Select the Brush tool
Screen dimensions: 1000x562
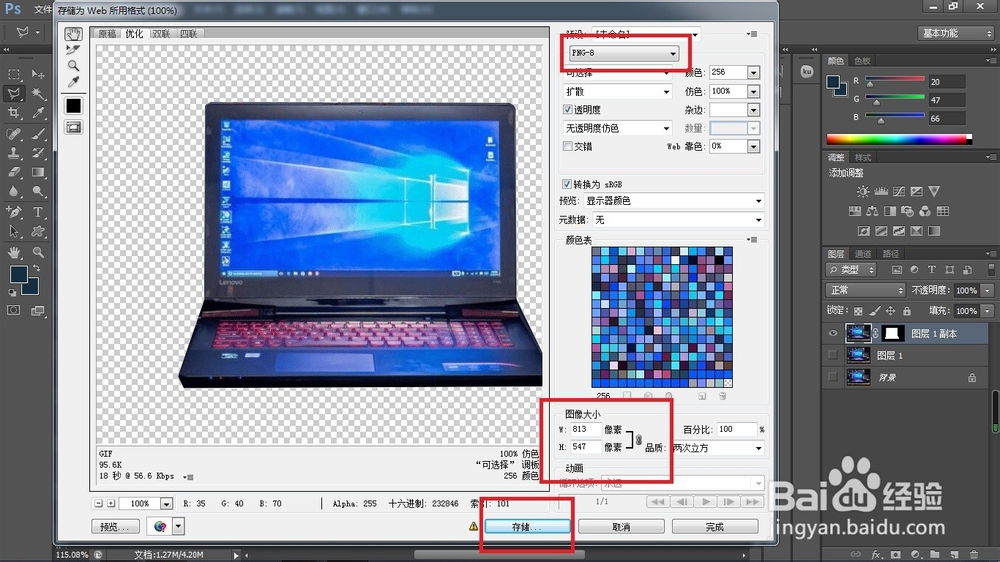click(38, 133)
